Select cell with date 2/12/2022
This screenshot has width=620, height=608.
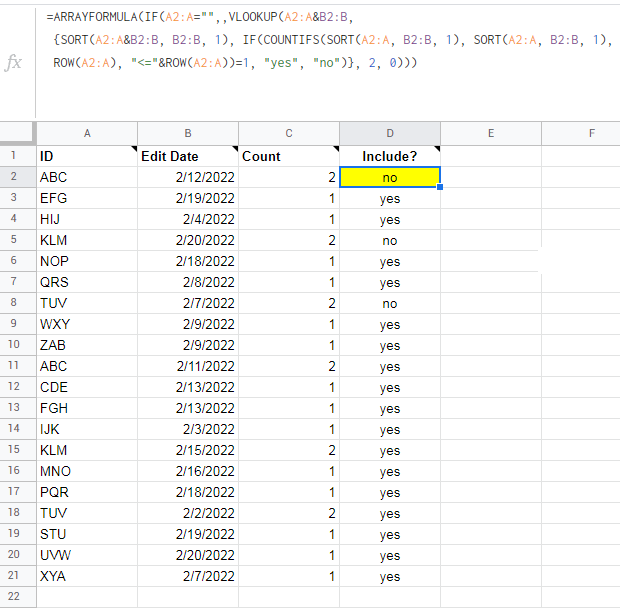(188, 177)
